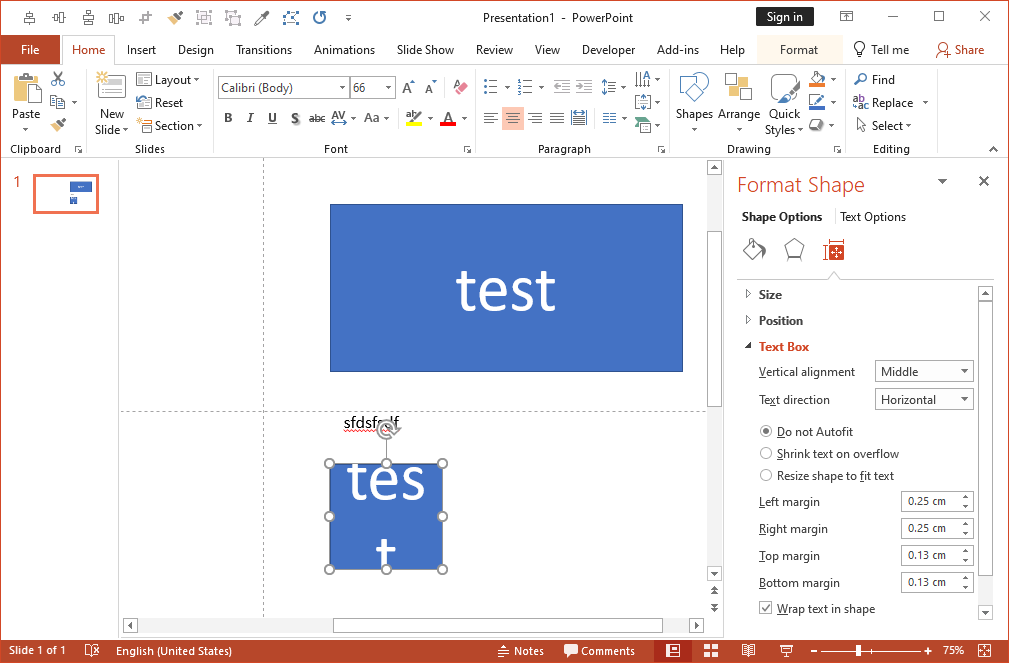1009x663 pixels.
Task: Clear all formatting eraser icon
Action: pyautogui.click(x=460, y=88)
